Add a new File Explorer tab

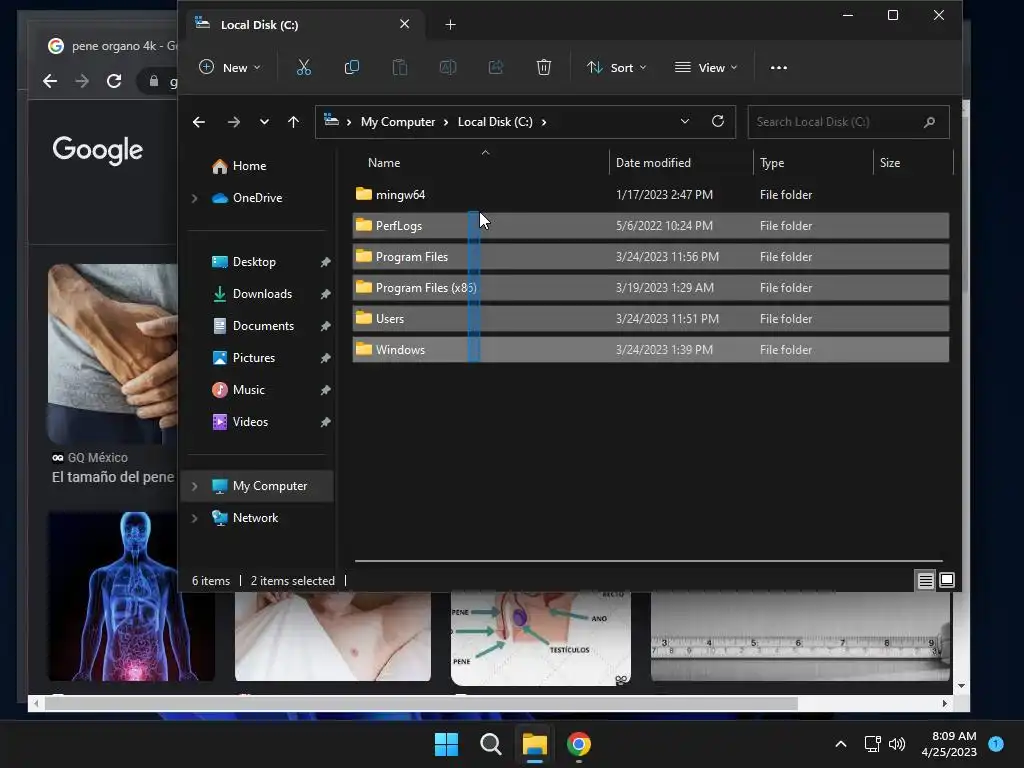click(450, 24)
